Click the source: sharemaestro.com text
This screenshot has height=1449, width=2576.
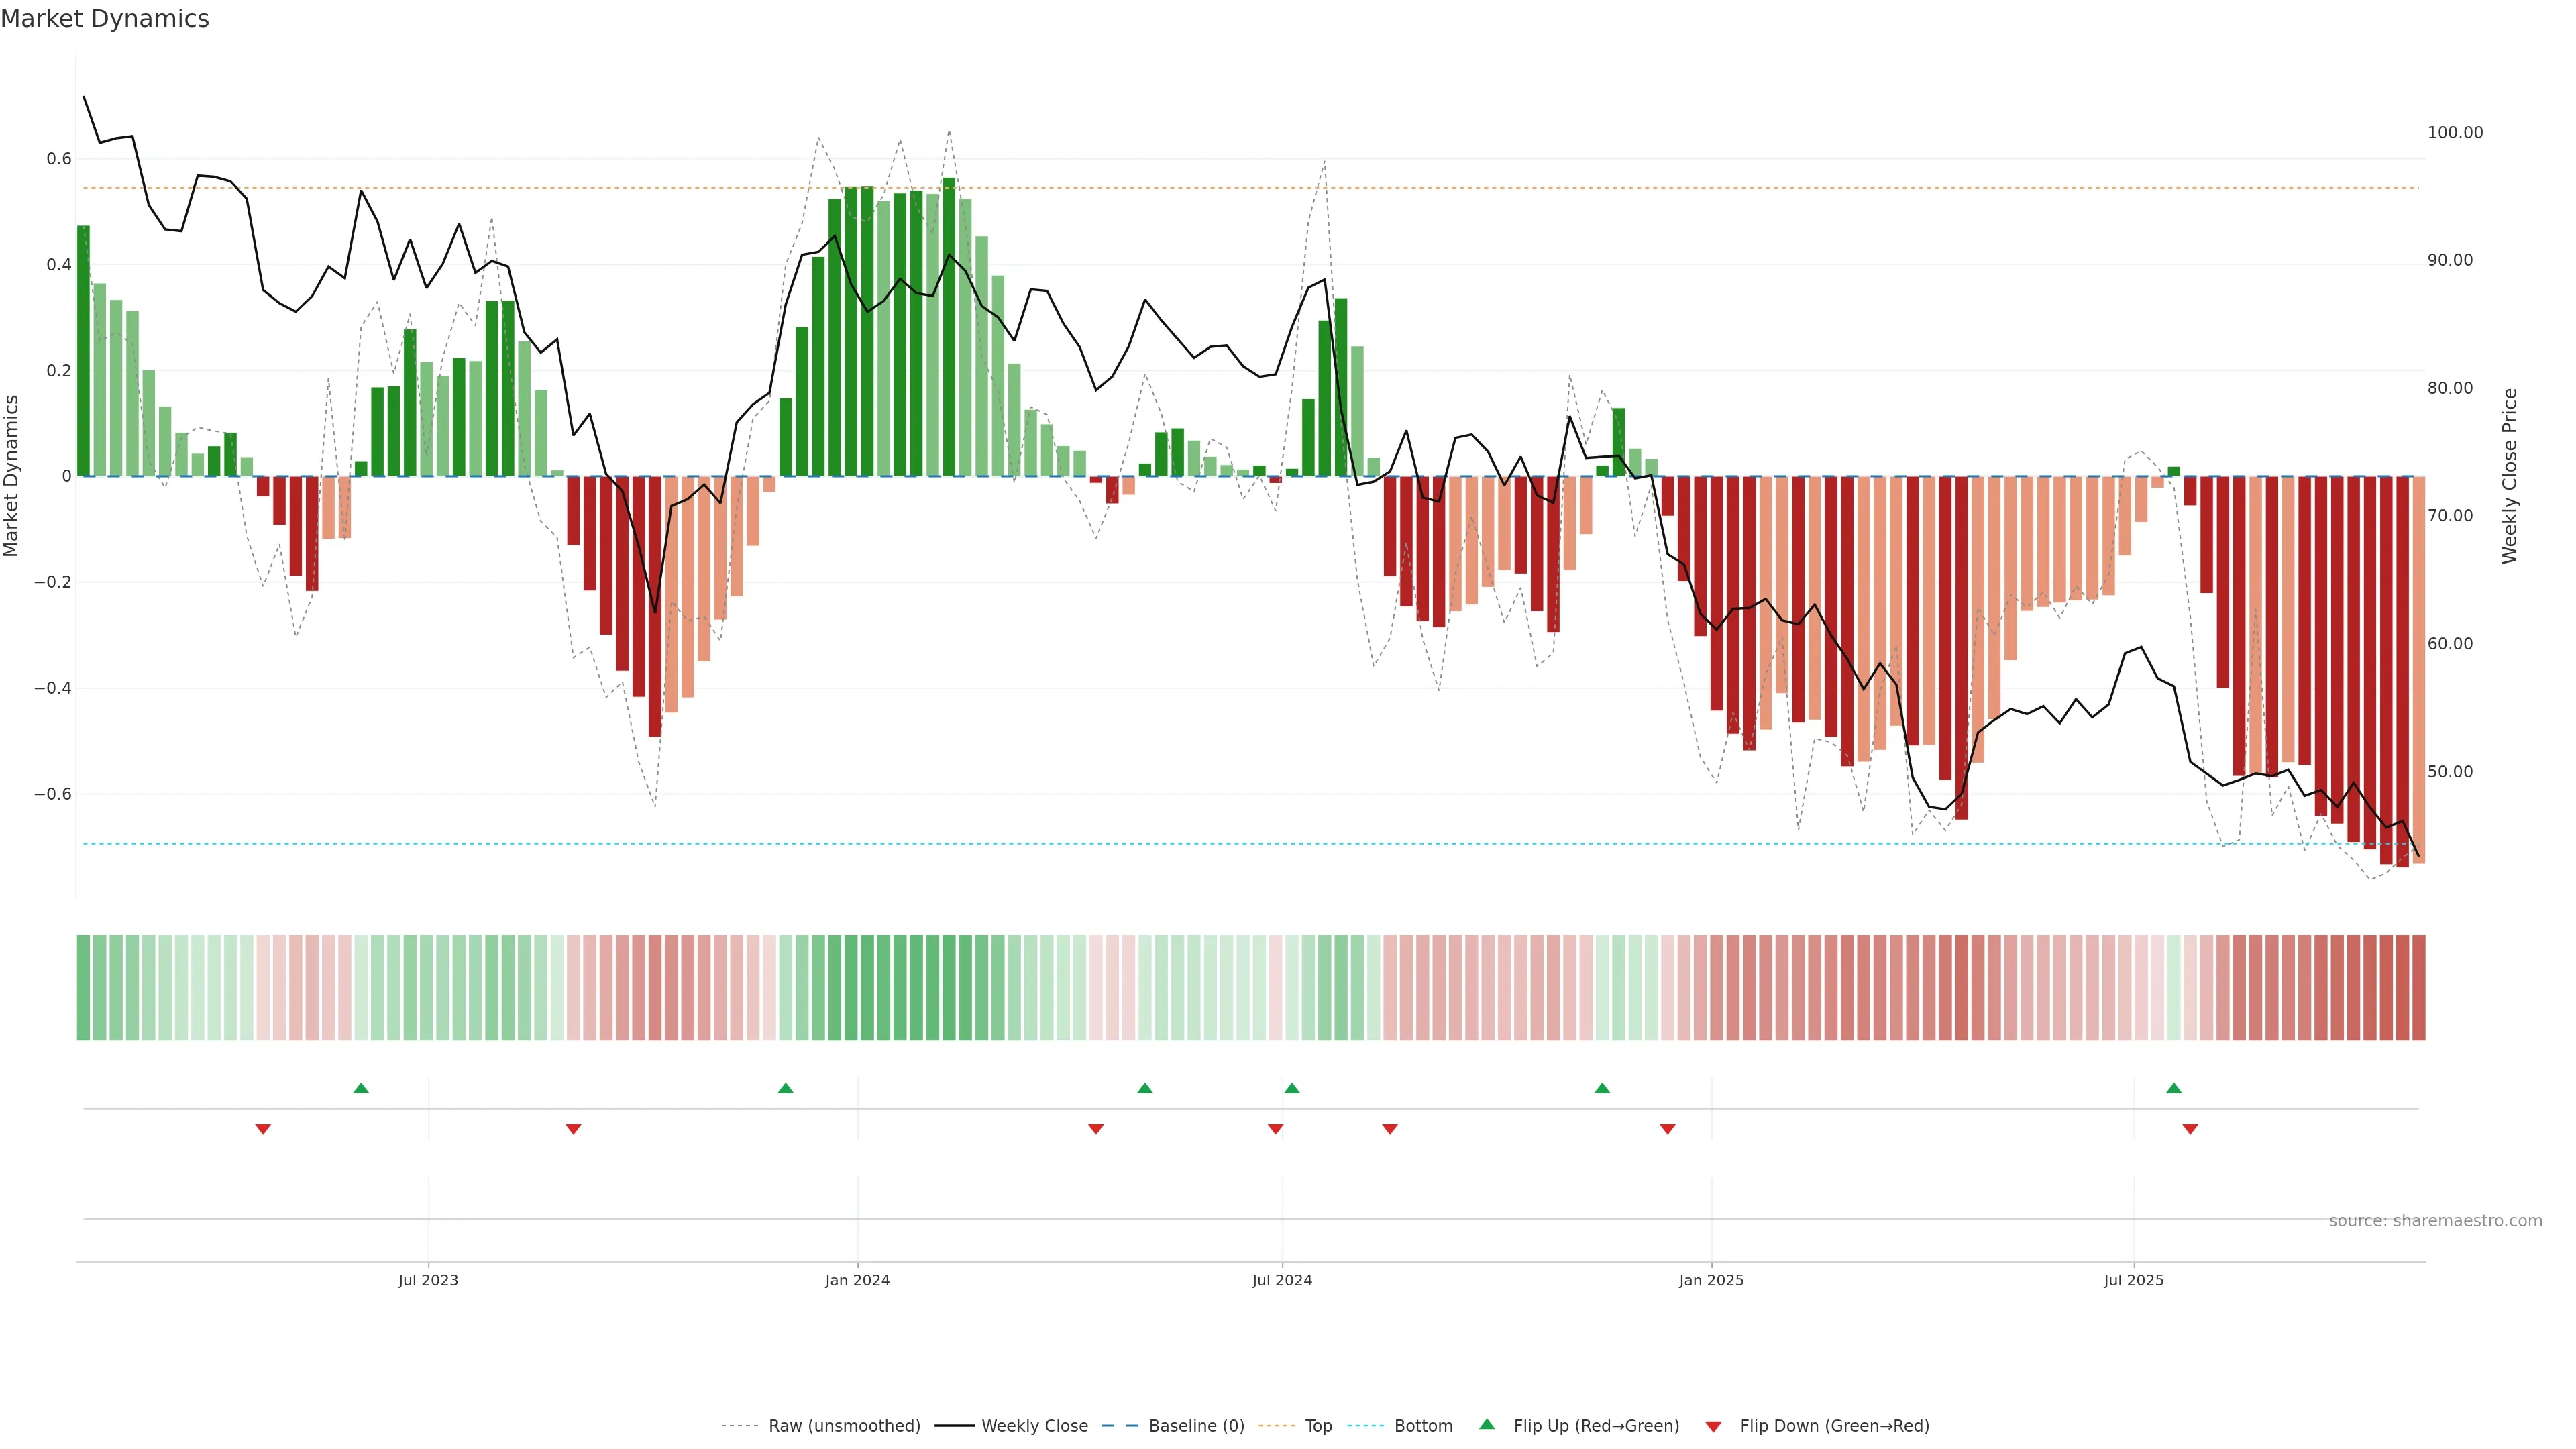pyautogui.click(x=2435, y=1221)
